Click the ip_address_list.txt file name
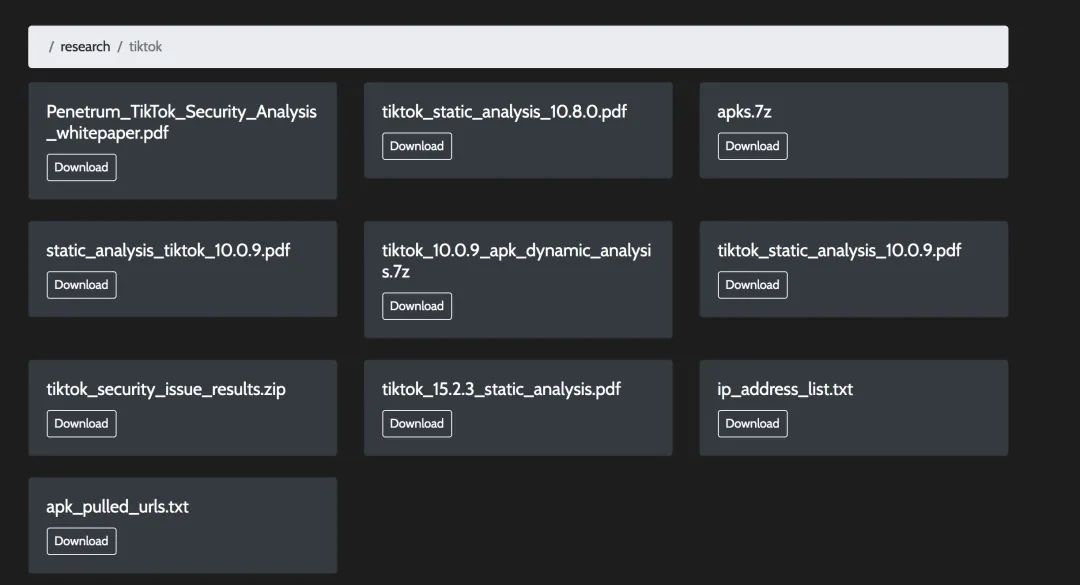The height and width of the screenshot is (585, 1080). (785, 389)
